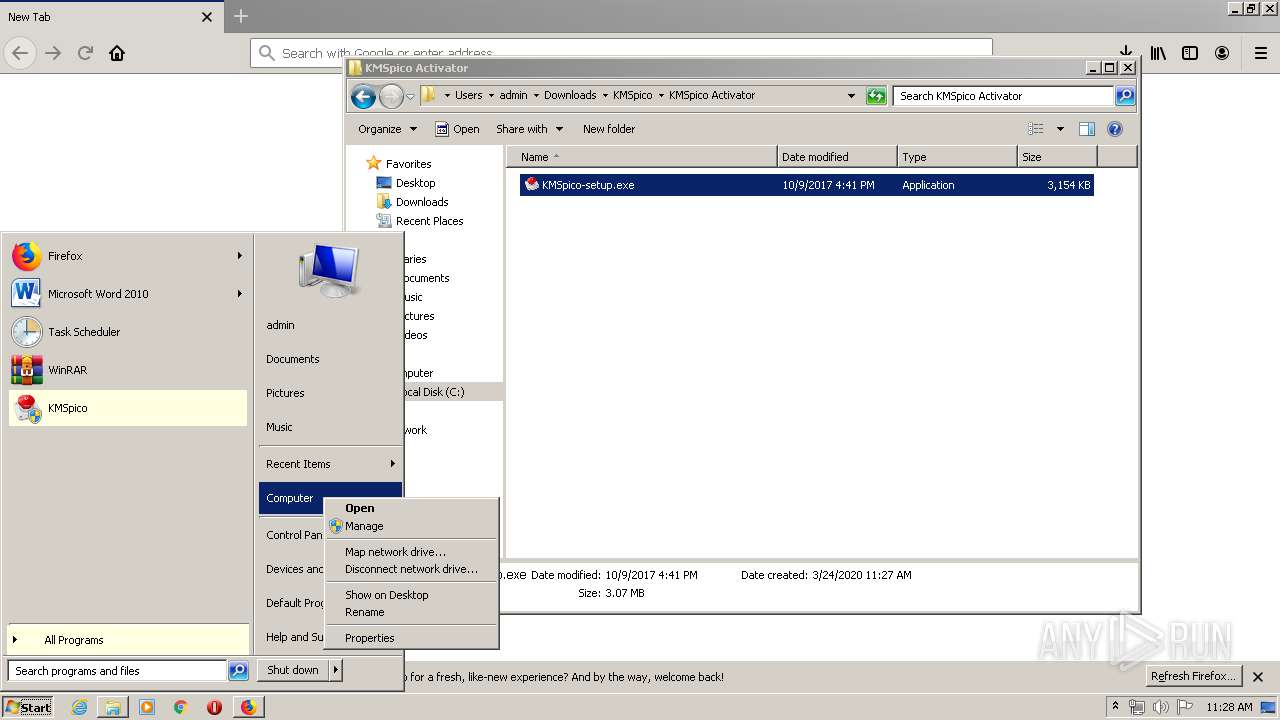Open the Shut down options arrow
This screenshot has height=720, width=1280.
pos(336,670)
